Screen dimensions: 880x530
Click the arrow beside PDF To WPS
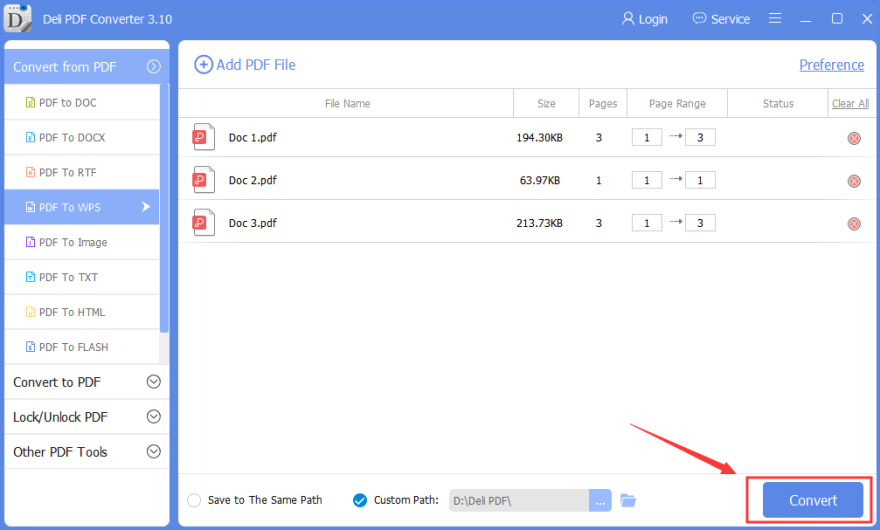(x=146, y=207)
